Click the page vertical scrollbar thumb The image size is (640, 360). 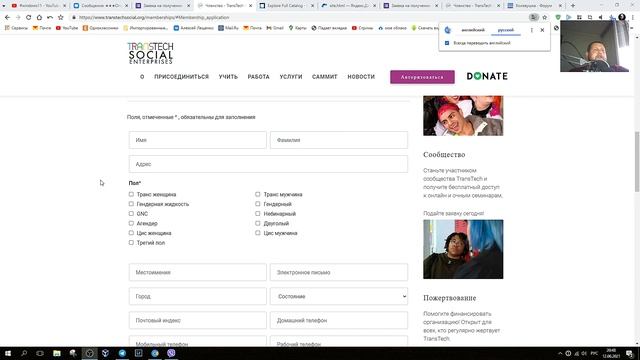(637, 162)
